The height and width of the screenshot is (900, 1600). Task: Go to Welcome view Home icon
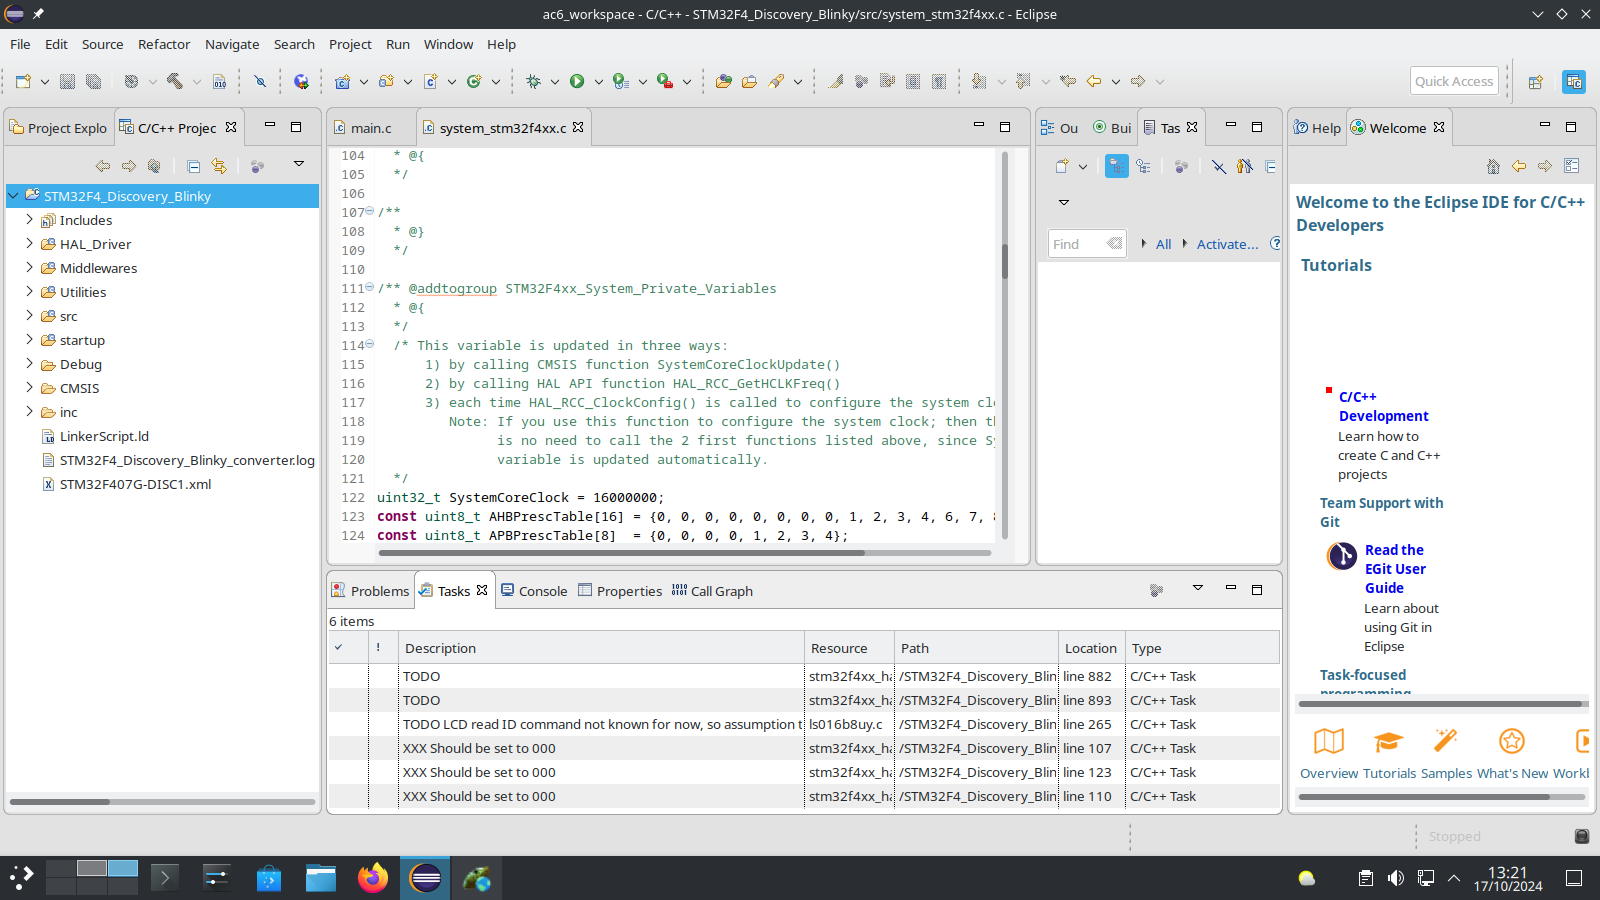pyautogui.click(x=1493, y=166)
